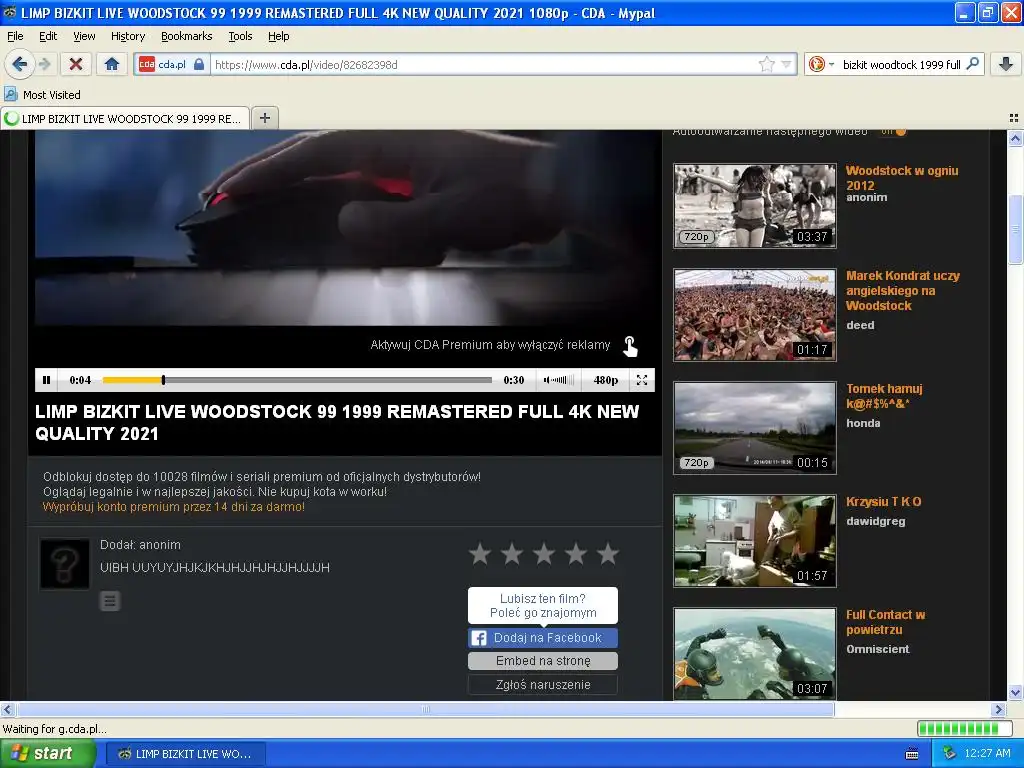Image resolution: width=1024 pixels, height=768 pixels.
Task: Open the Home page button
Action: (x=112, y=64)
